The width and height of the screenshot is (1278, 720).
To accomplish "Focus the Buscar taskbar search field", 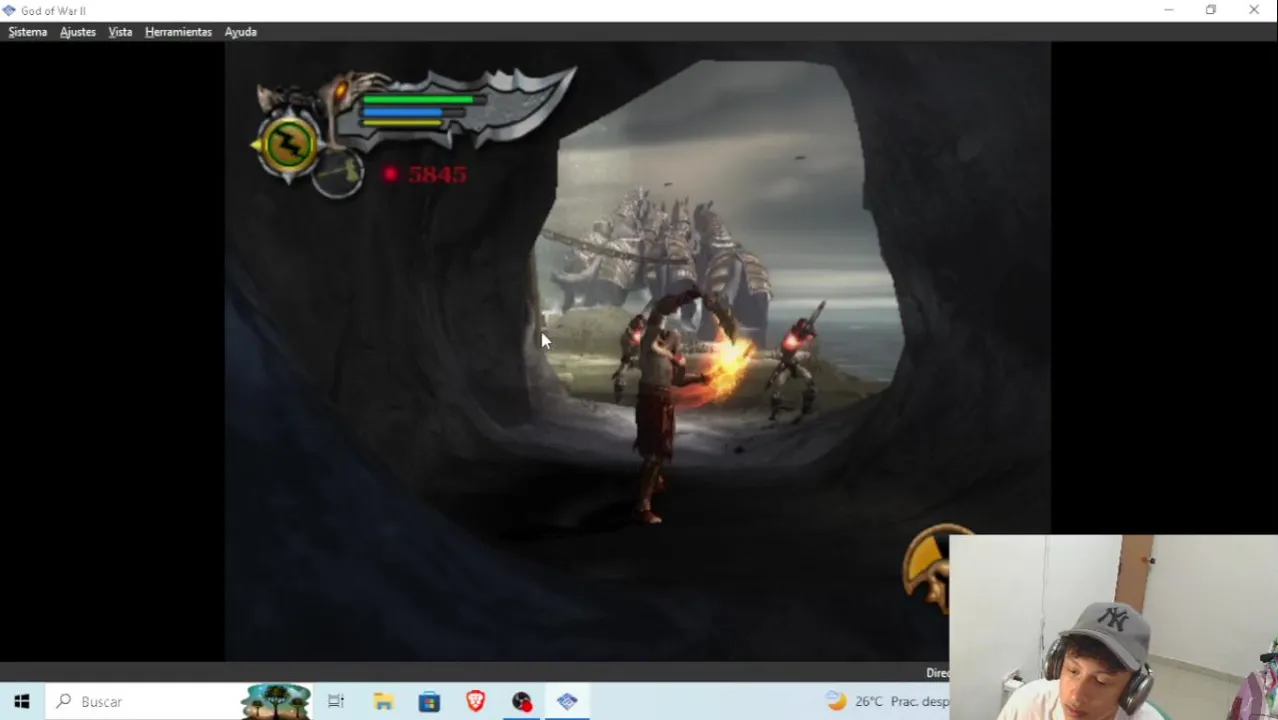I will 180,702.
